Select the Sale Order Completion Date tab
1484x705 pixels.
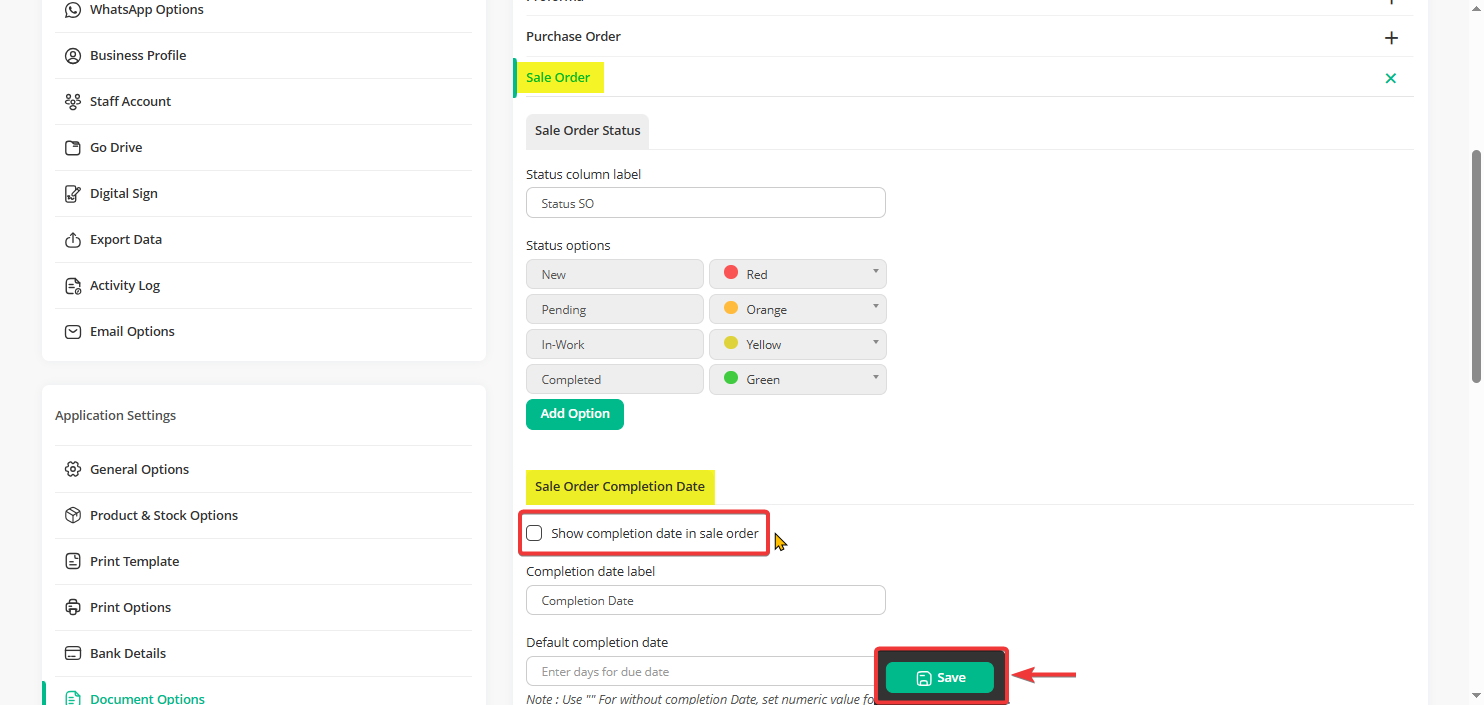pos(620,487)
